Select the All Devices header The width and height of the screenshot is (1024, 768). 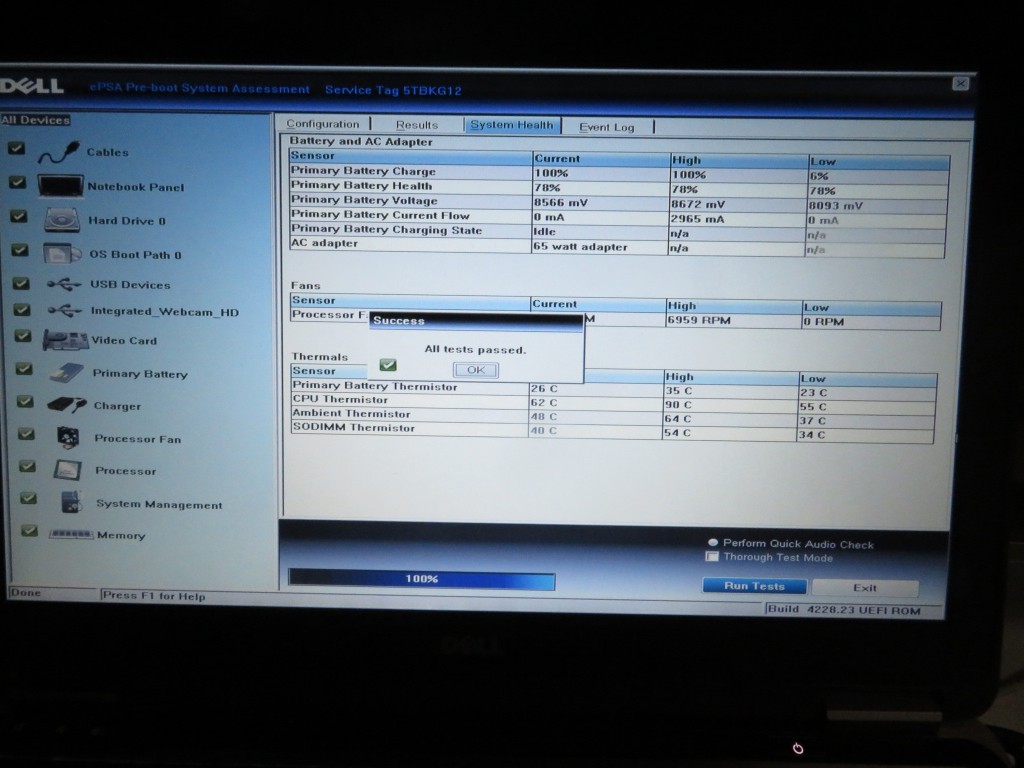pos(35,120)
